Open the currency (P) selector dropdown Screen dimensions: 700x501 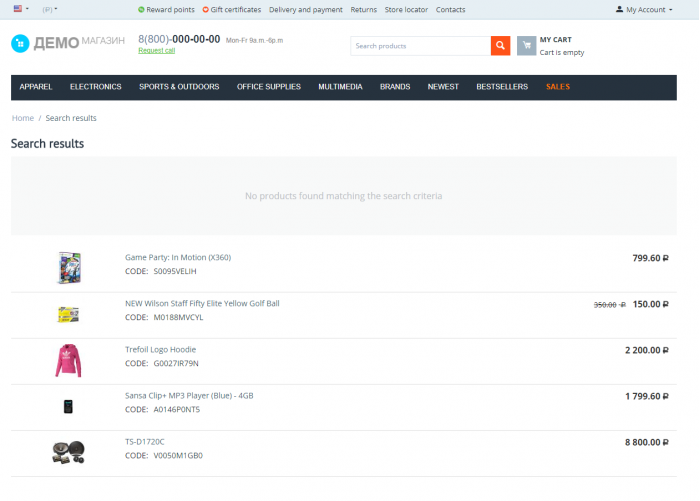[50, 9]
